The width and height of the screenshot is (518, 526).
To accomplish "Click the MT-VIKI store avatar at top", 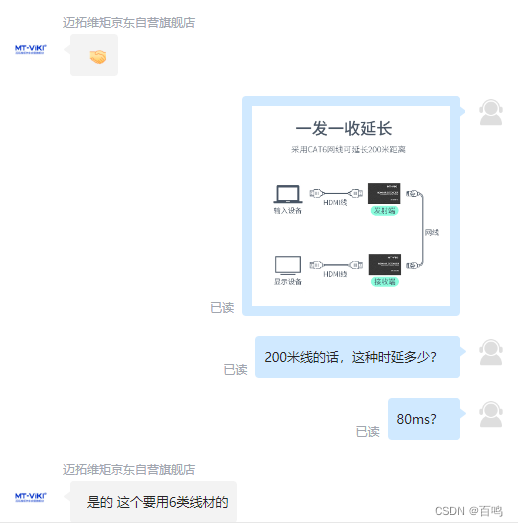I will [x=31, y=49].
